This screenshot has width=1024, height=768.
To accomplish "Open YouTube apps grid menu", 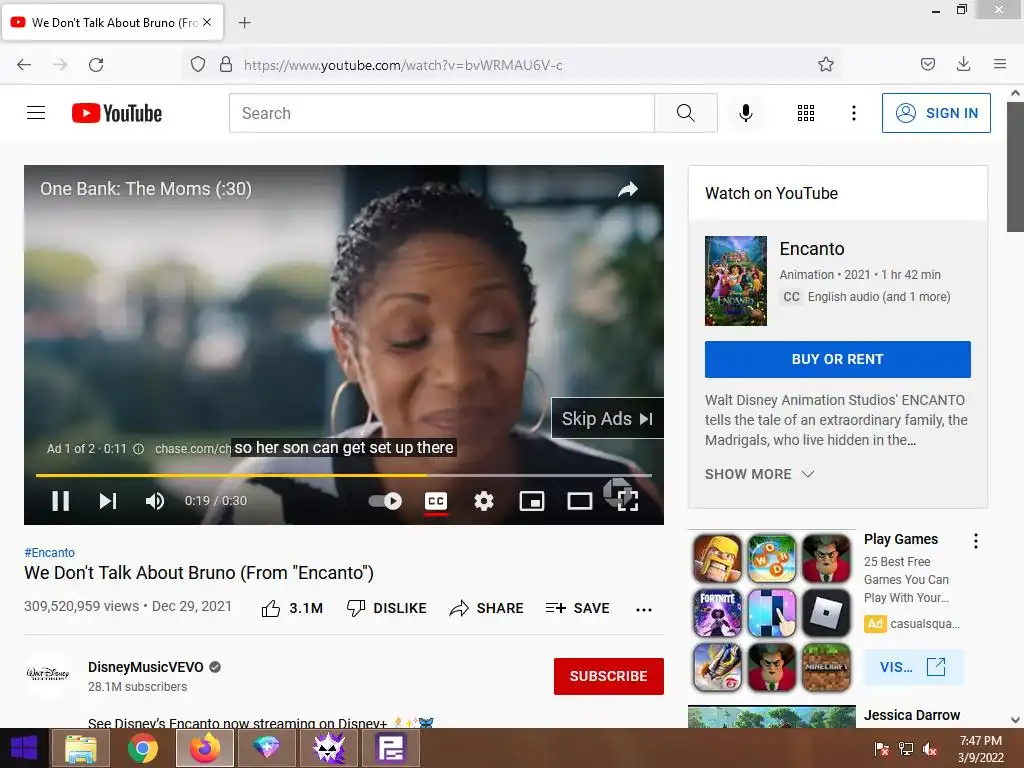I will click(x=806, y=113).
